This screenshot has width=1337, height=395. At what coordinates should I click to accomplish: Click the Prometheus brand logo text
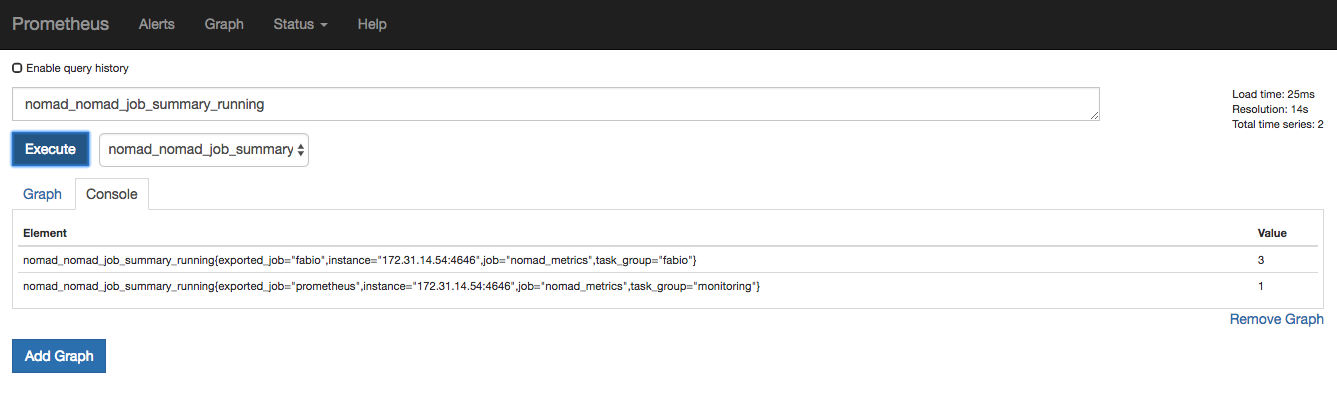click(60, 24)
